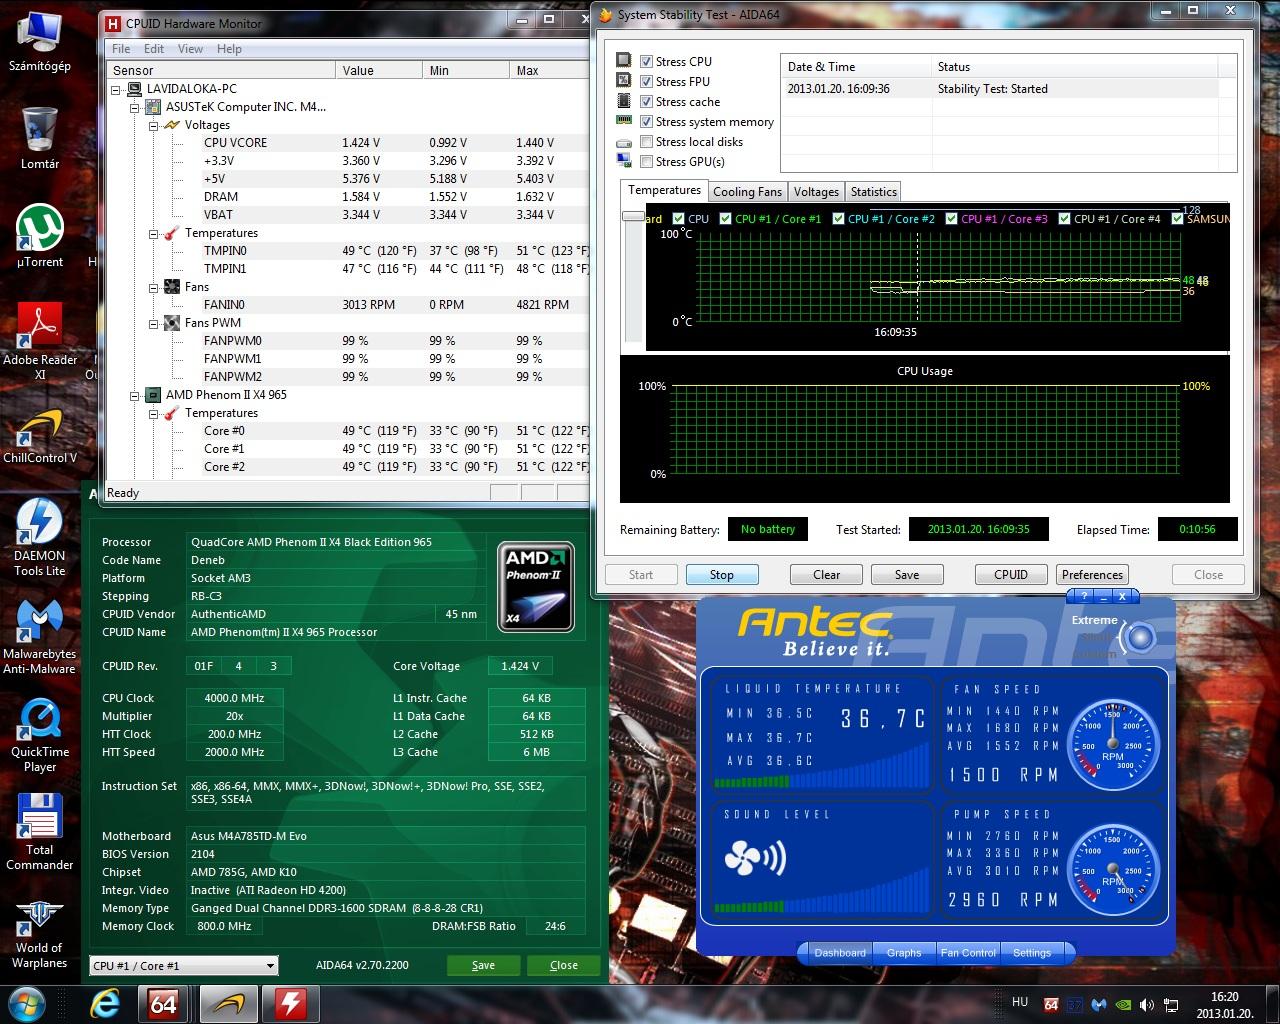Screen dimensions: 1280x1024
Task: Collapse motherboard Temperatures node
Action: click(153, 233)
